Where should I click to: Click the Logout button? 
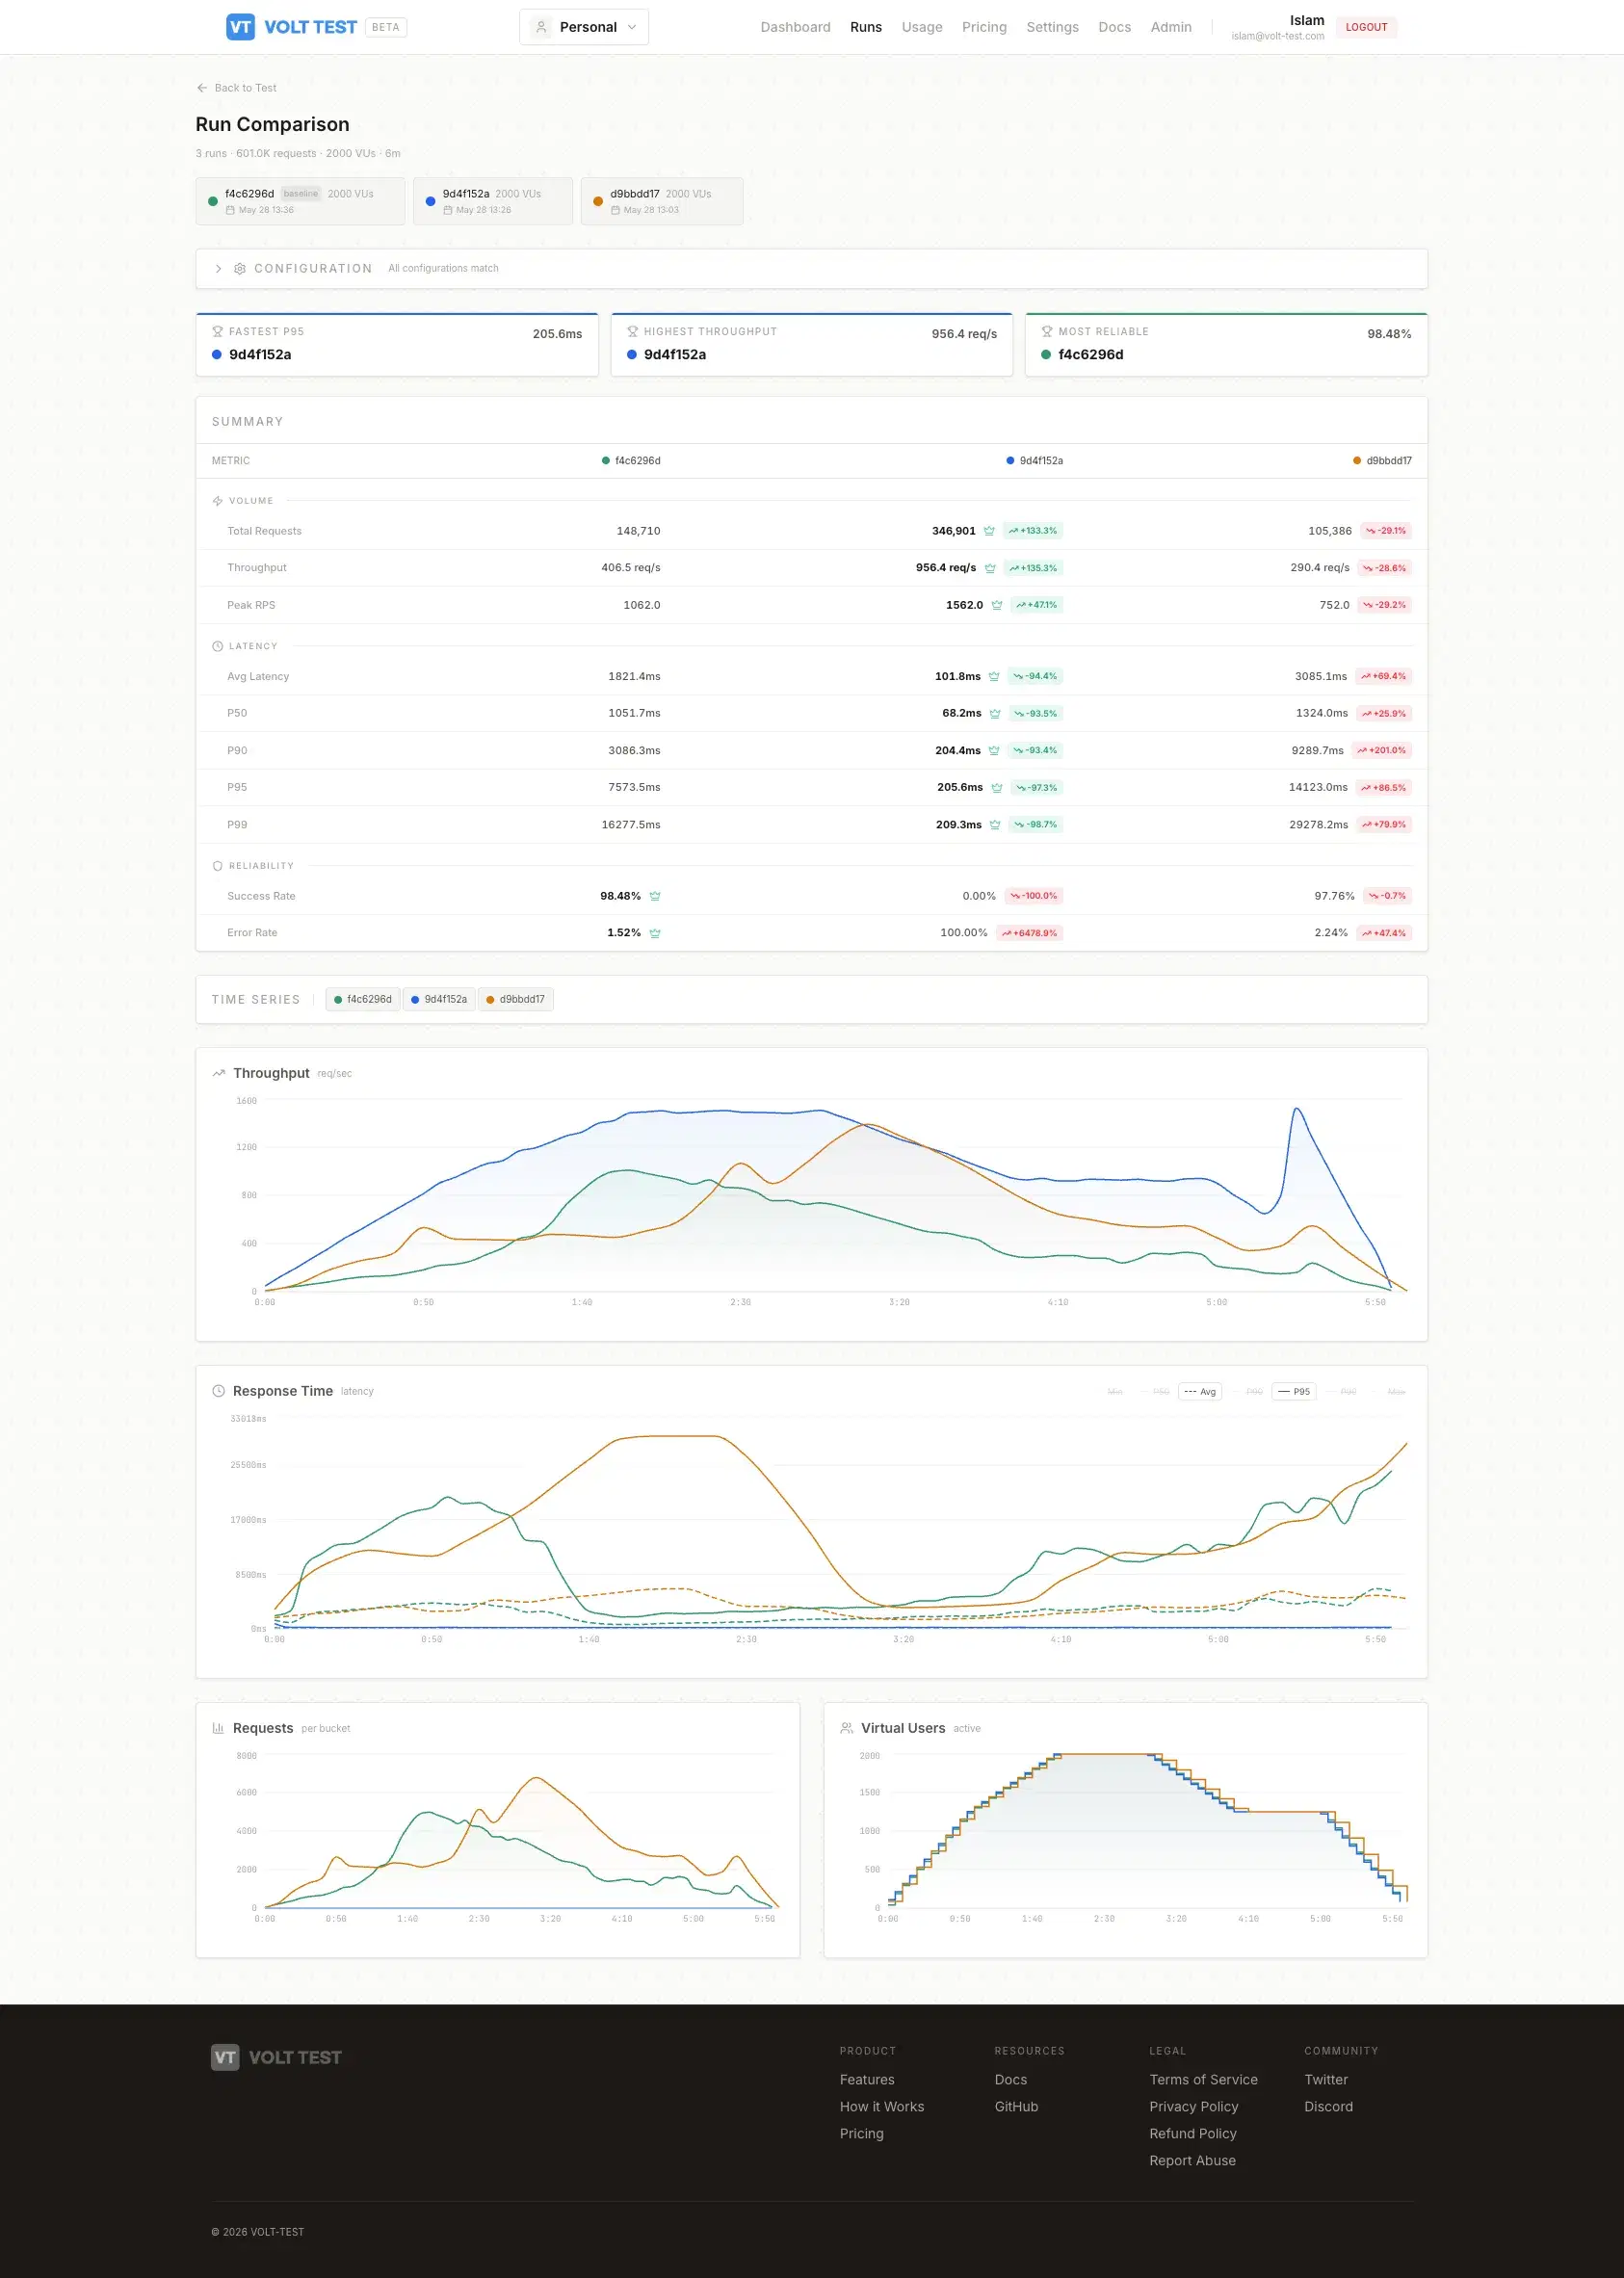coord(1366,27)
